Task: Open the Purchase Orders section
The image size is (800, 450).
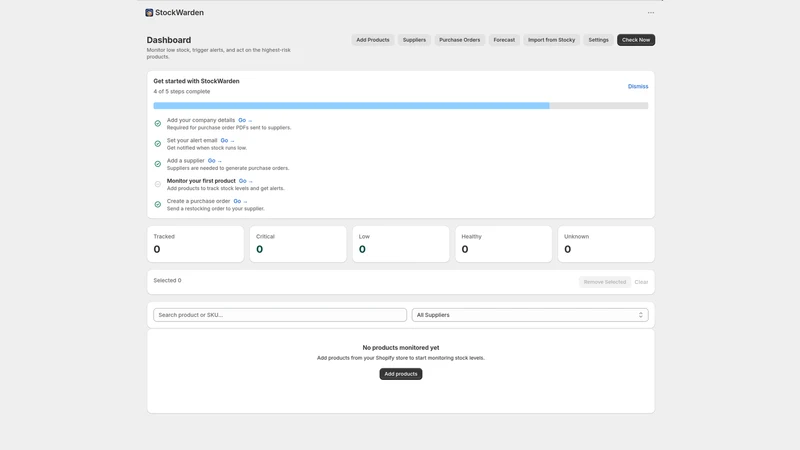Action: point(459,40)
